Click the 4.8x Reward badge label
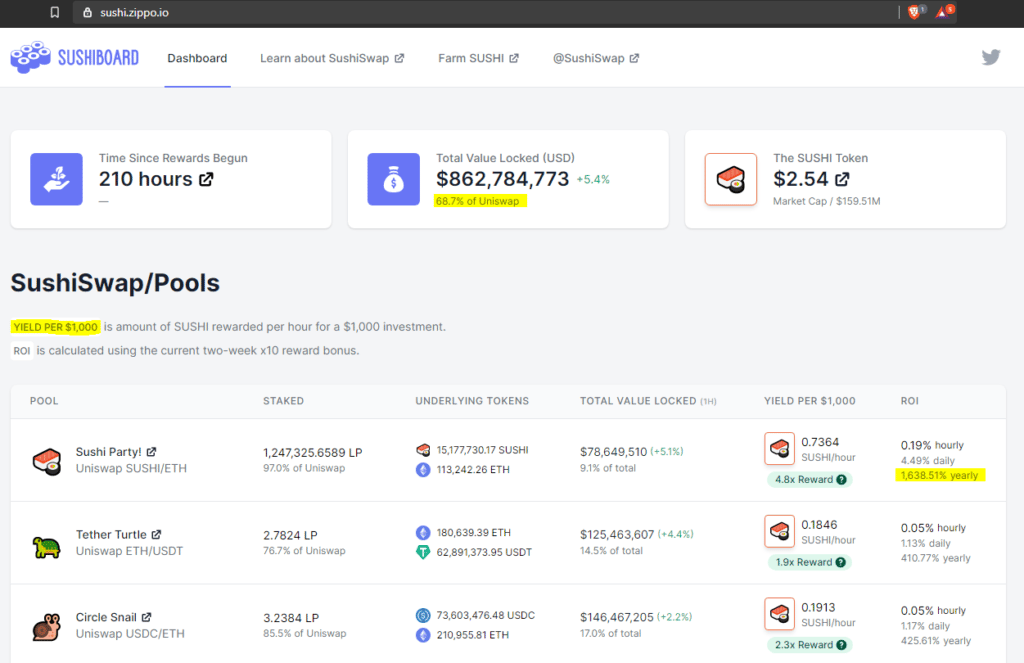 (x=804, y=479)
